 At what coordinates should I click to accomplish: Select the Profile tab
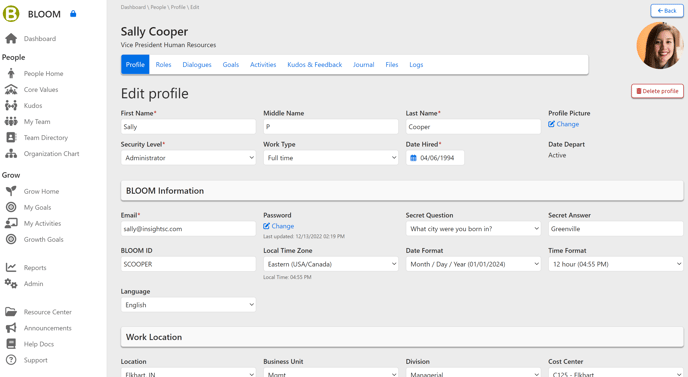[x=135, y=65]
